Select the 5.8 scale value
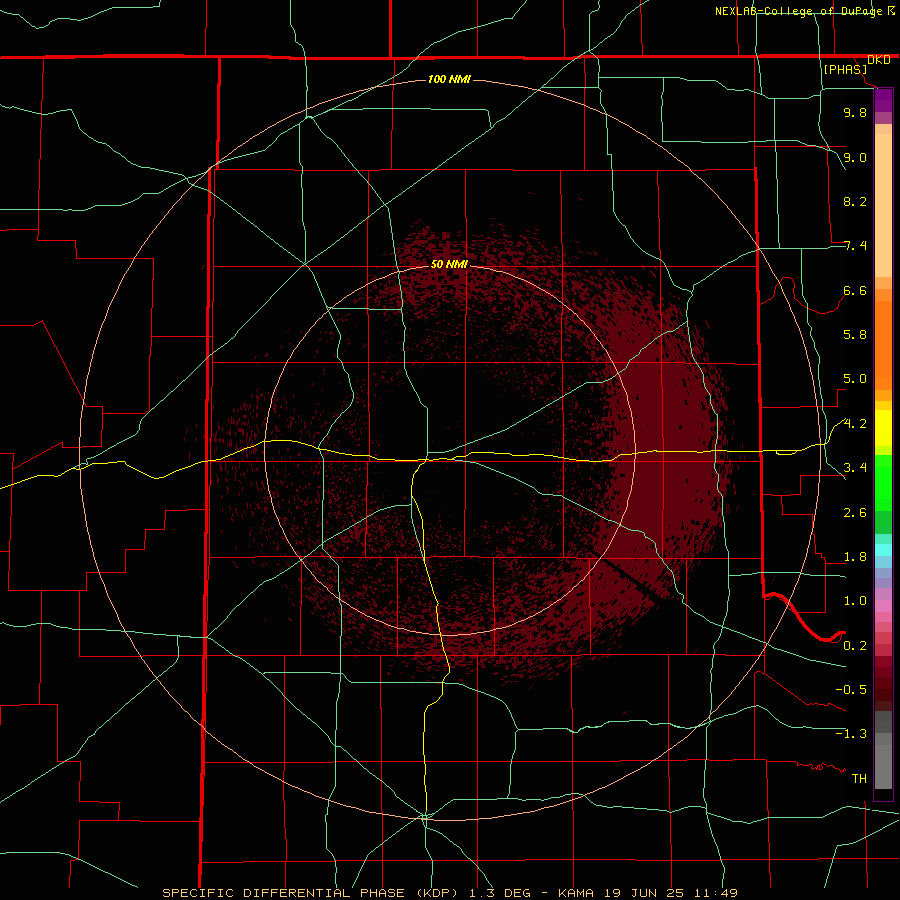900x900 pixels. click(855, 334)
